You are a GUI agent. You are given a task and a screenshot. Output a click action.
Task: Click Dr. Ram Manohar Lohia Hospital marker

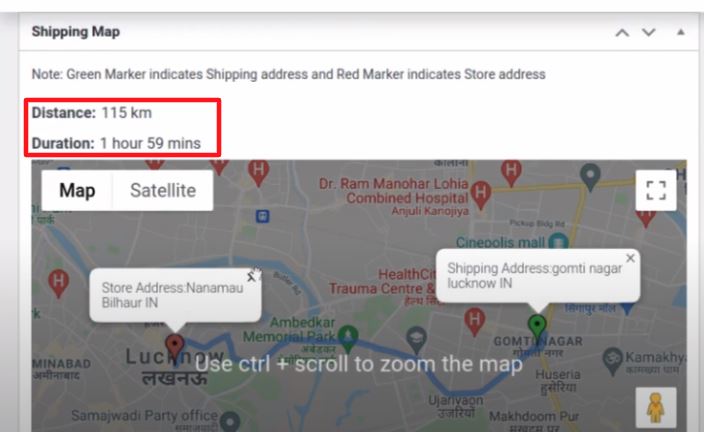click(x=481, y=194)
